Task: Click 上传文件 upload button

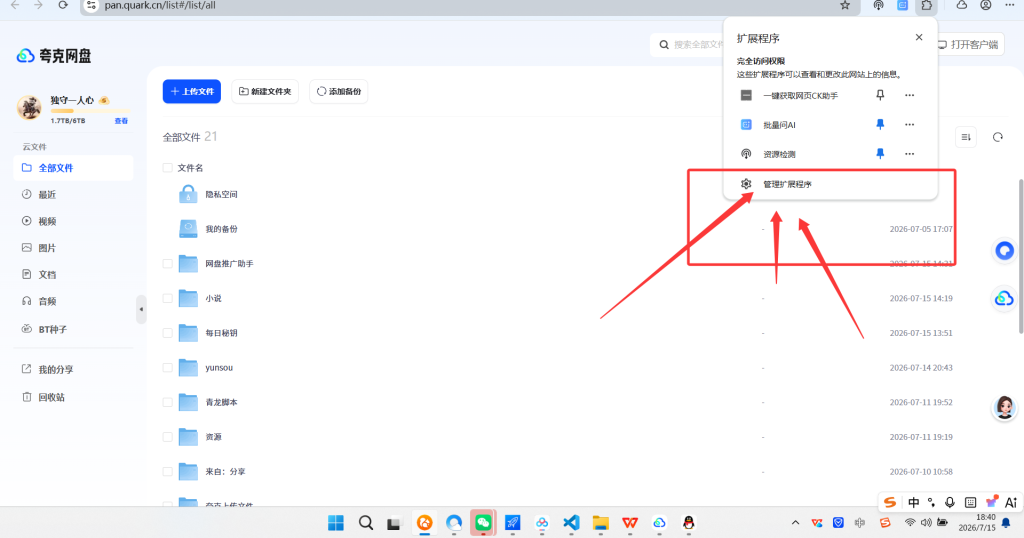Action: pos(191,91)
